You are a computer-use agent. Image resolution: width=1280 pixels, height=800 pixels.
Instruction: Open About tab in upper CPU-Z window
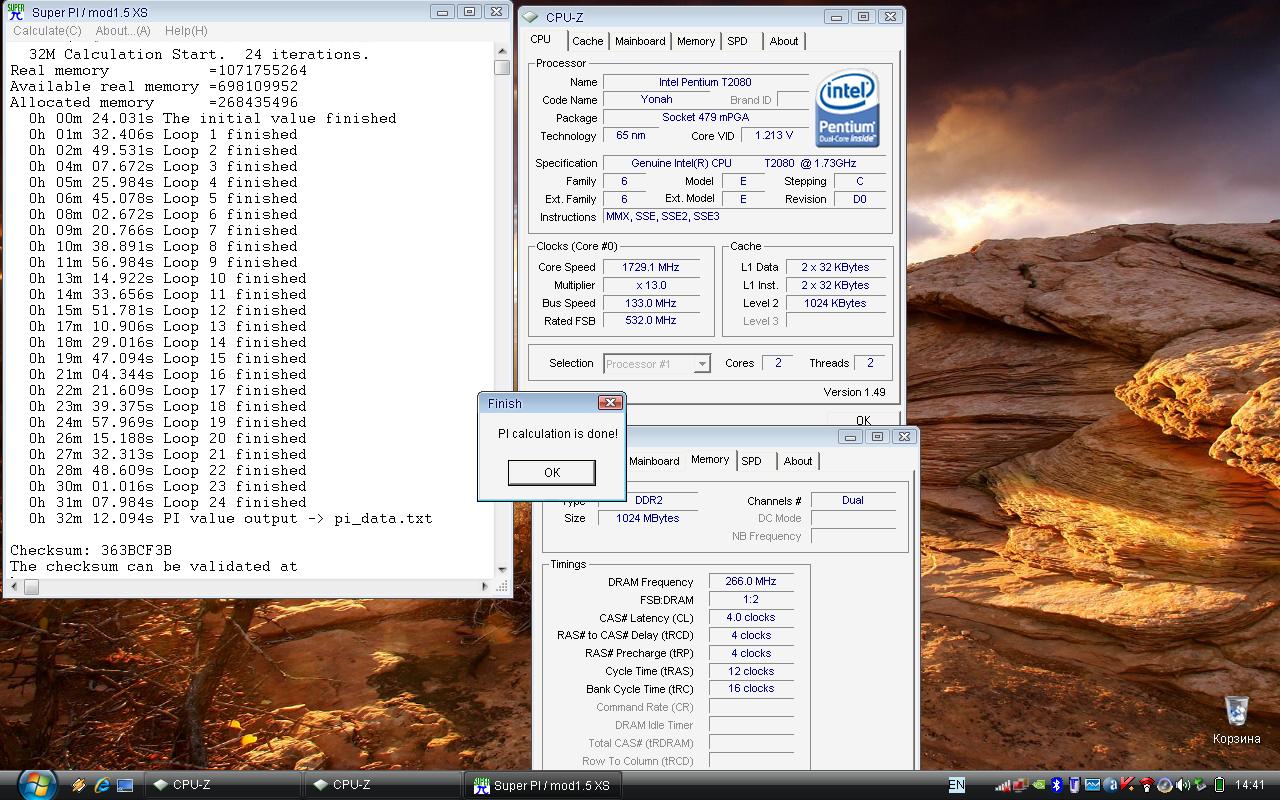click(784, 41)
